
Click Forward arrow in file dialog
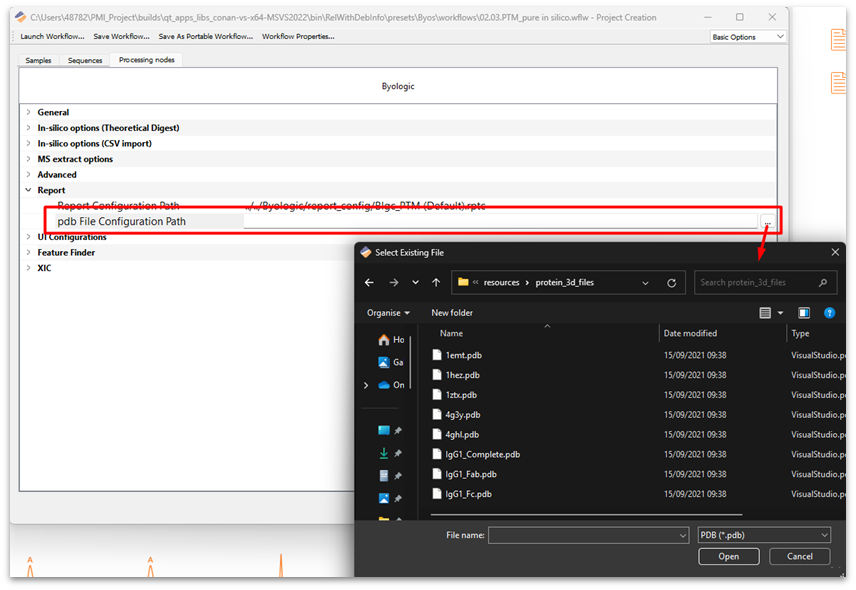click(394, 282)
